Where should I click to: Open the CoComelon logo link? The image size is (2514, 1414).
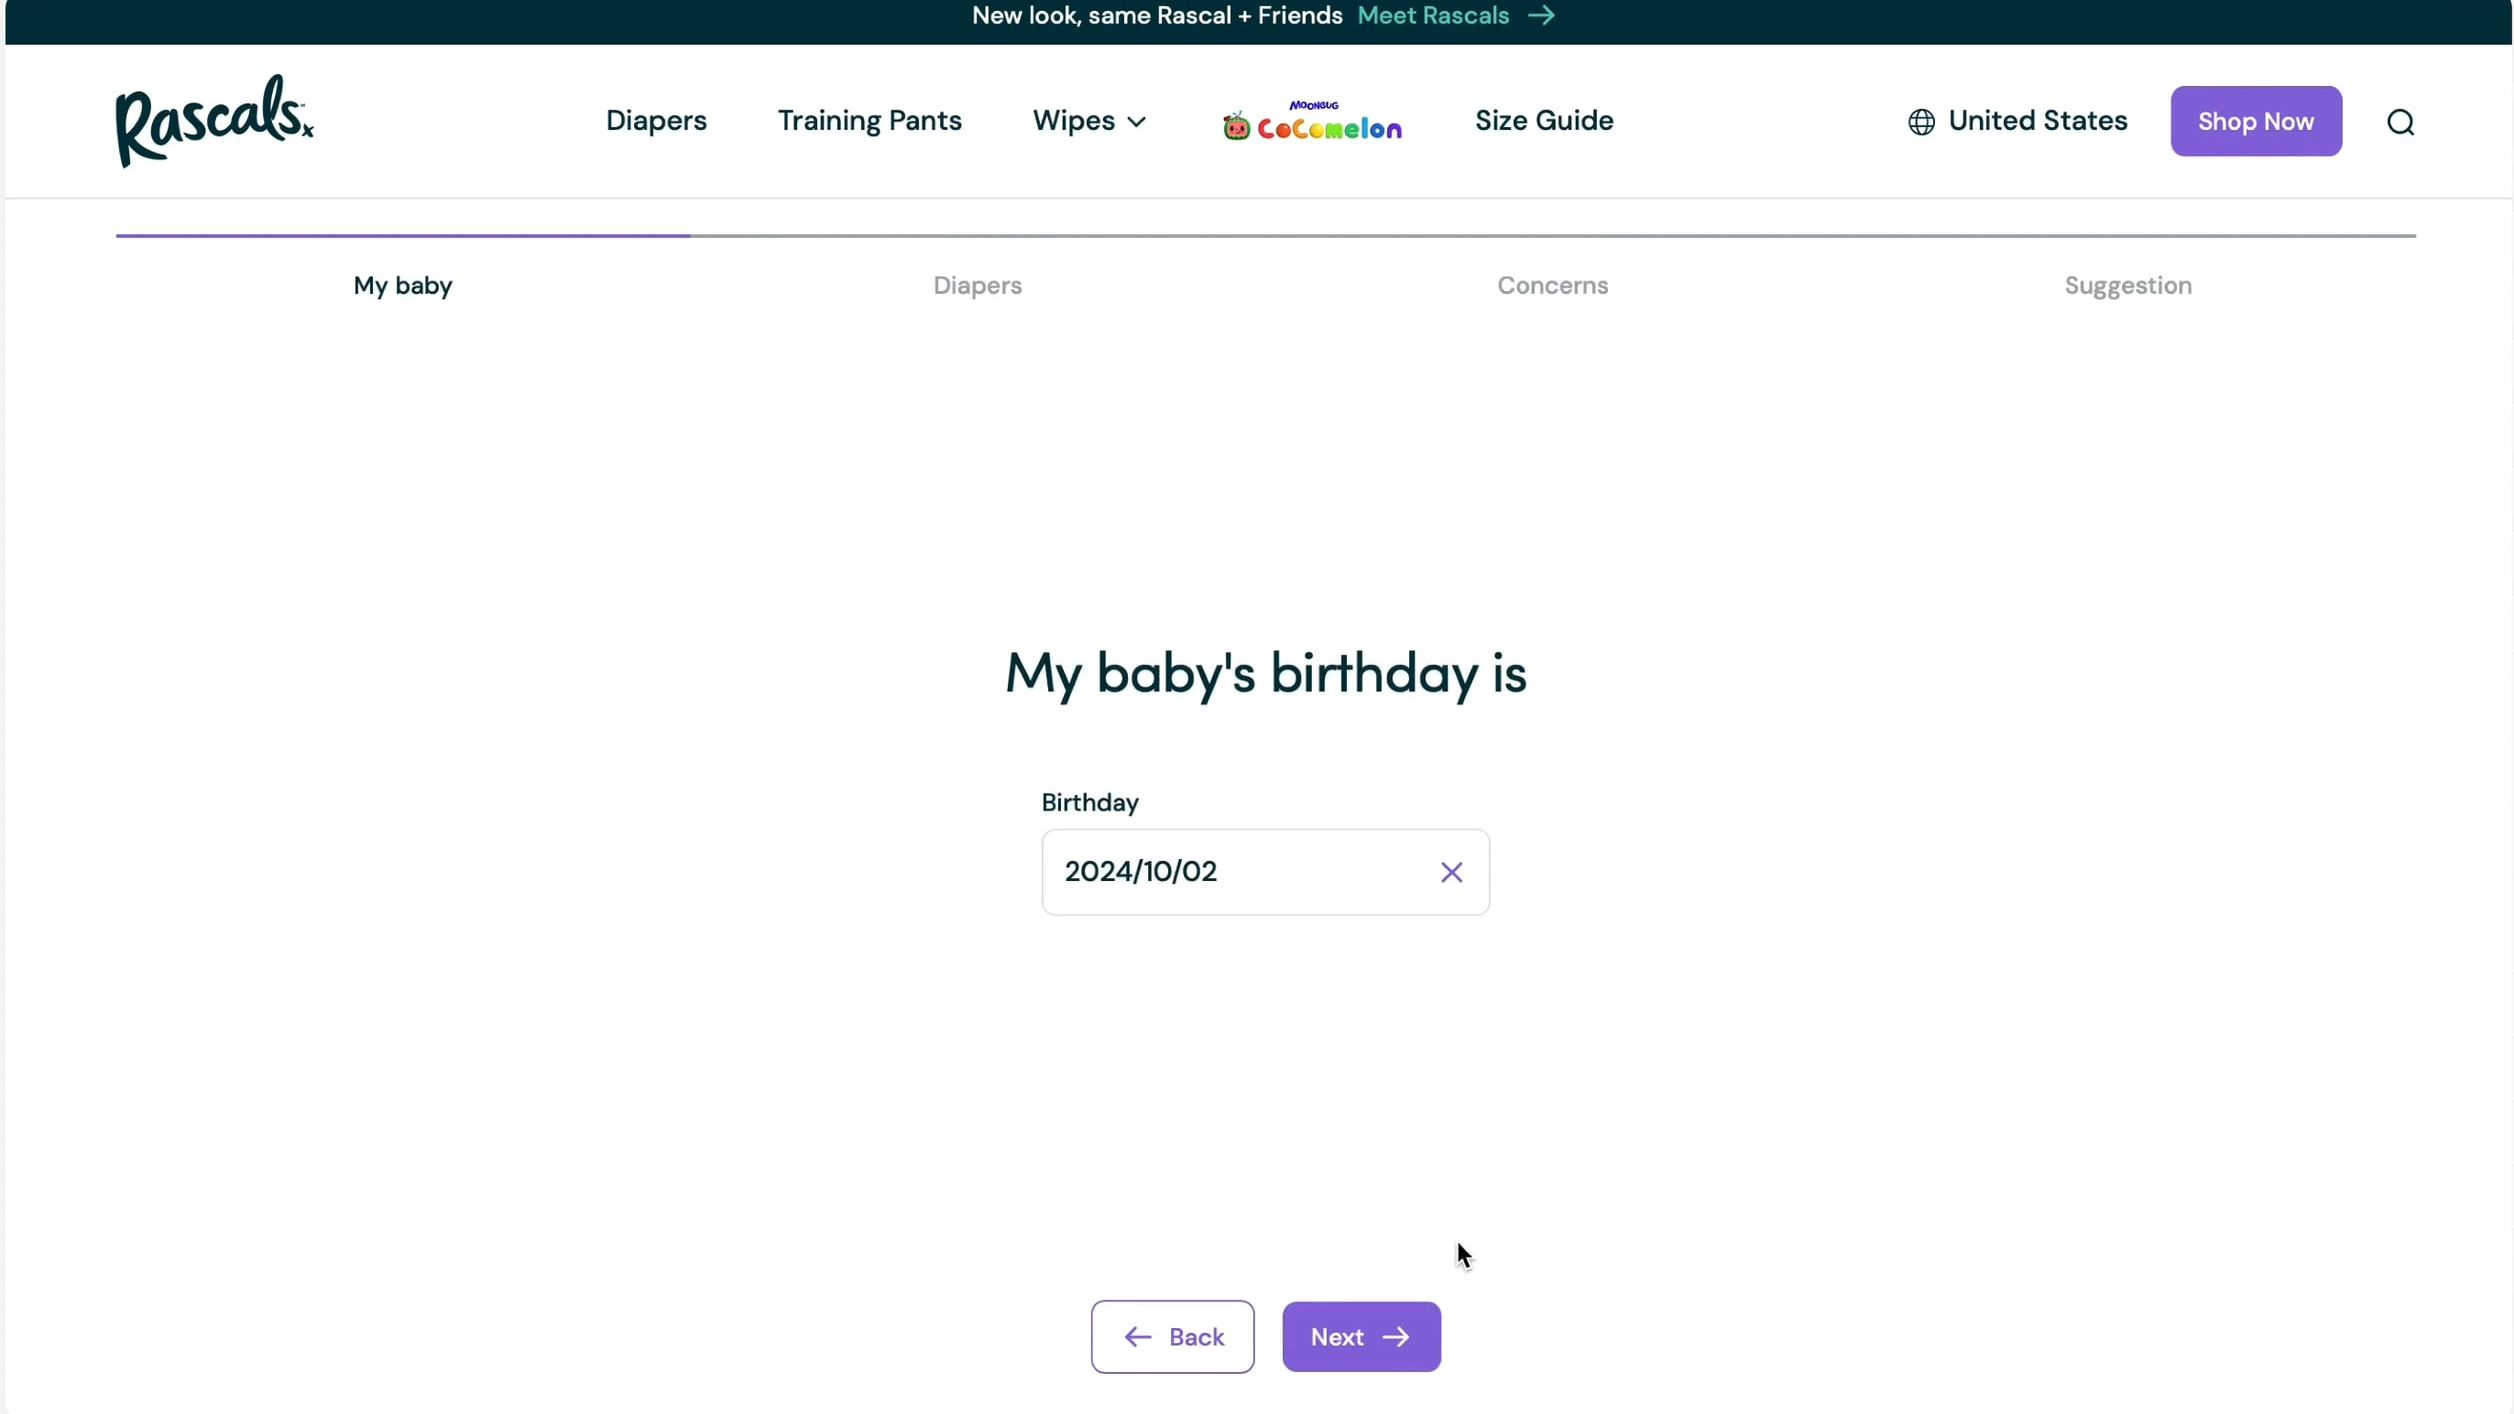coord(1311,121)
